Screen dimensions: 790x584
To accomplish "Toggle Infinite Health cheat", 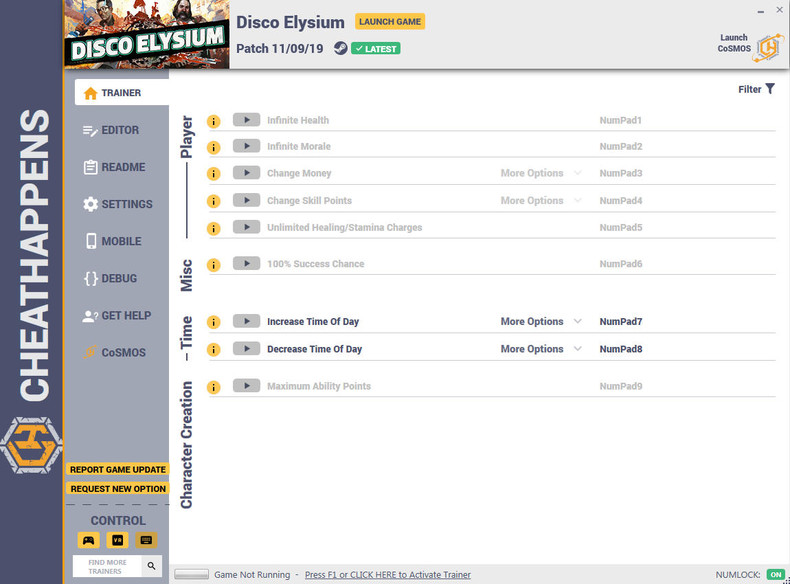I will point(246,120).
